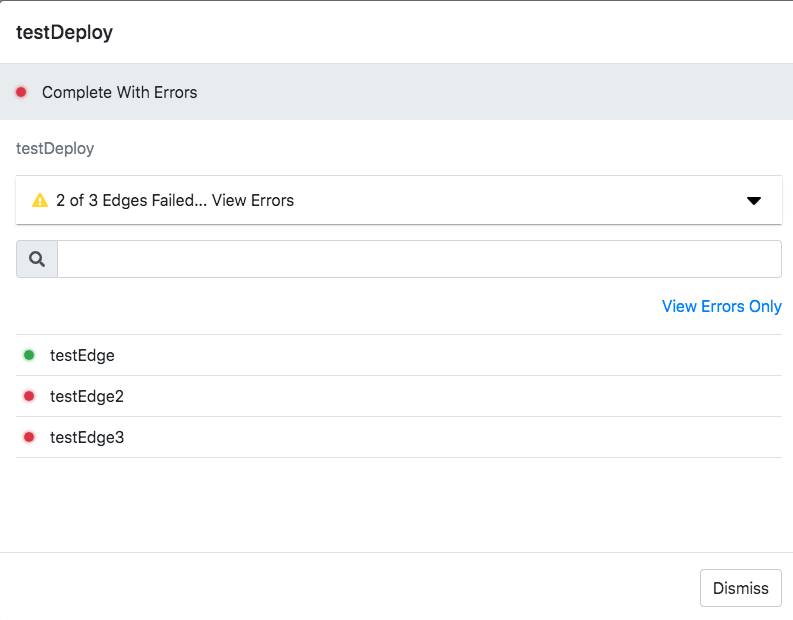Click the gray status banner's empty right side
Screen dimensions: 793x620
coord(550,92)
